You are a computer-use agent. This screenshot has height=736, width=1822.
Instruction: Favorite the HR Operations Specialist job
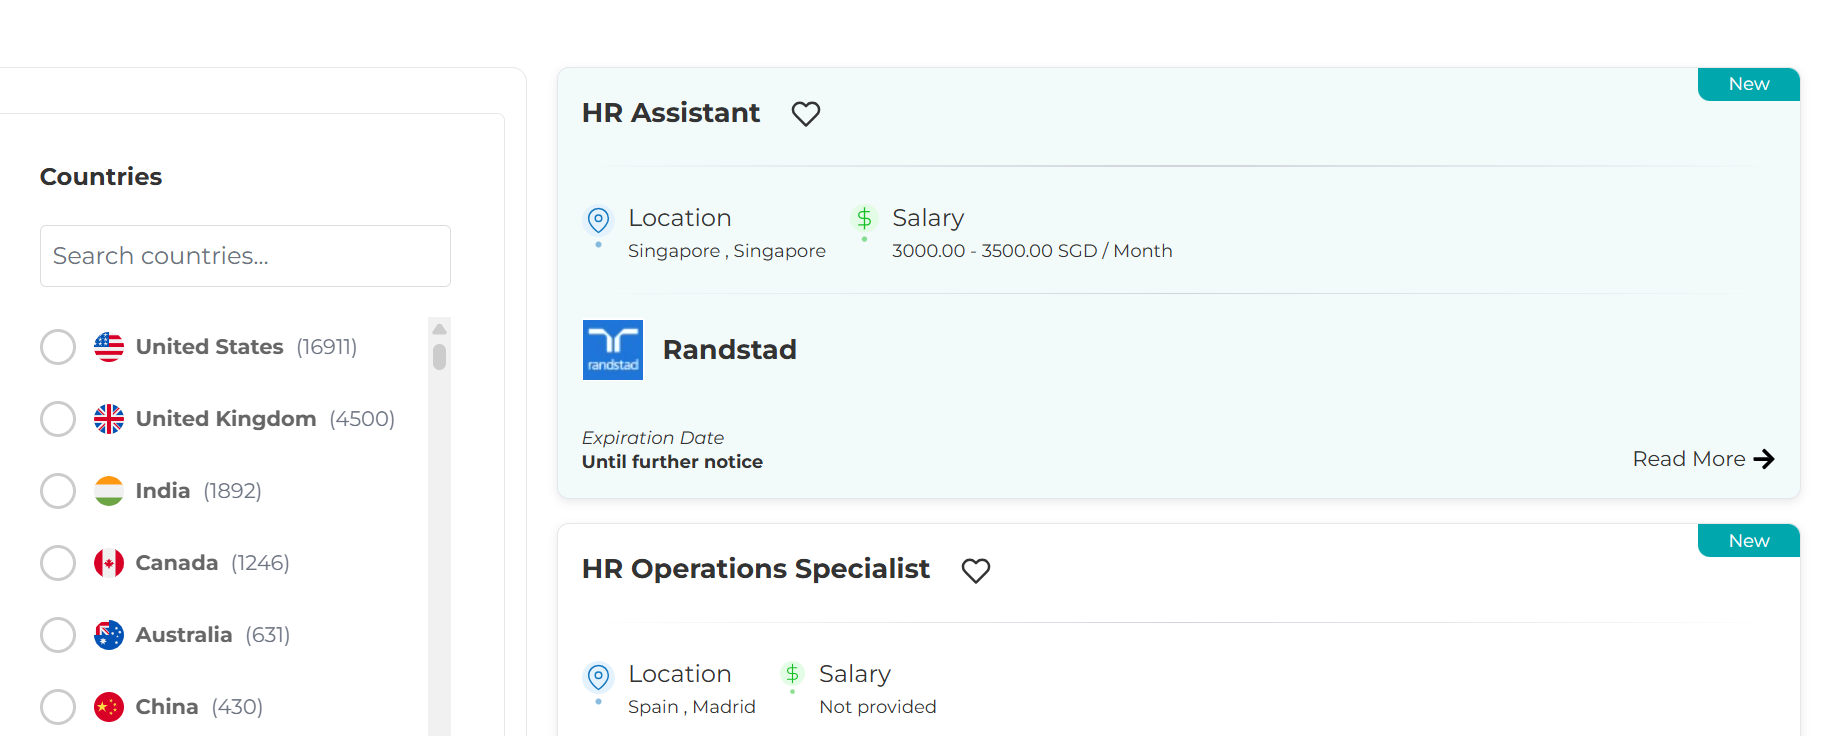[x=976, y=570]
